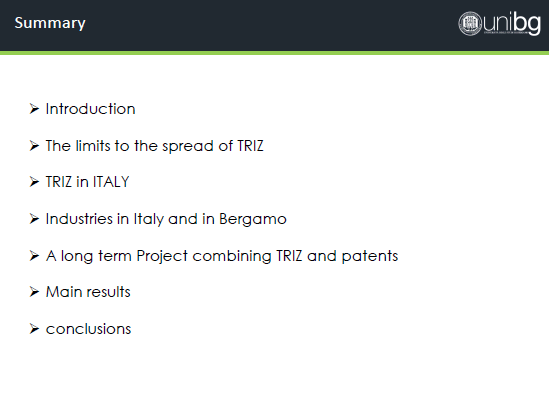Viewport: 550px width, 415px height.
Task: Select the Summary slide title
Action: click(50, 24)
